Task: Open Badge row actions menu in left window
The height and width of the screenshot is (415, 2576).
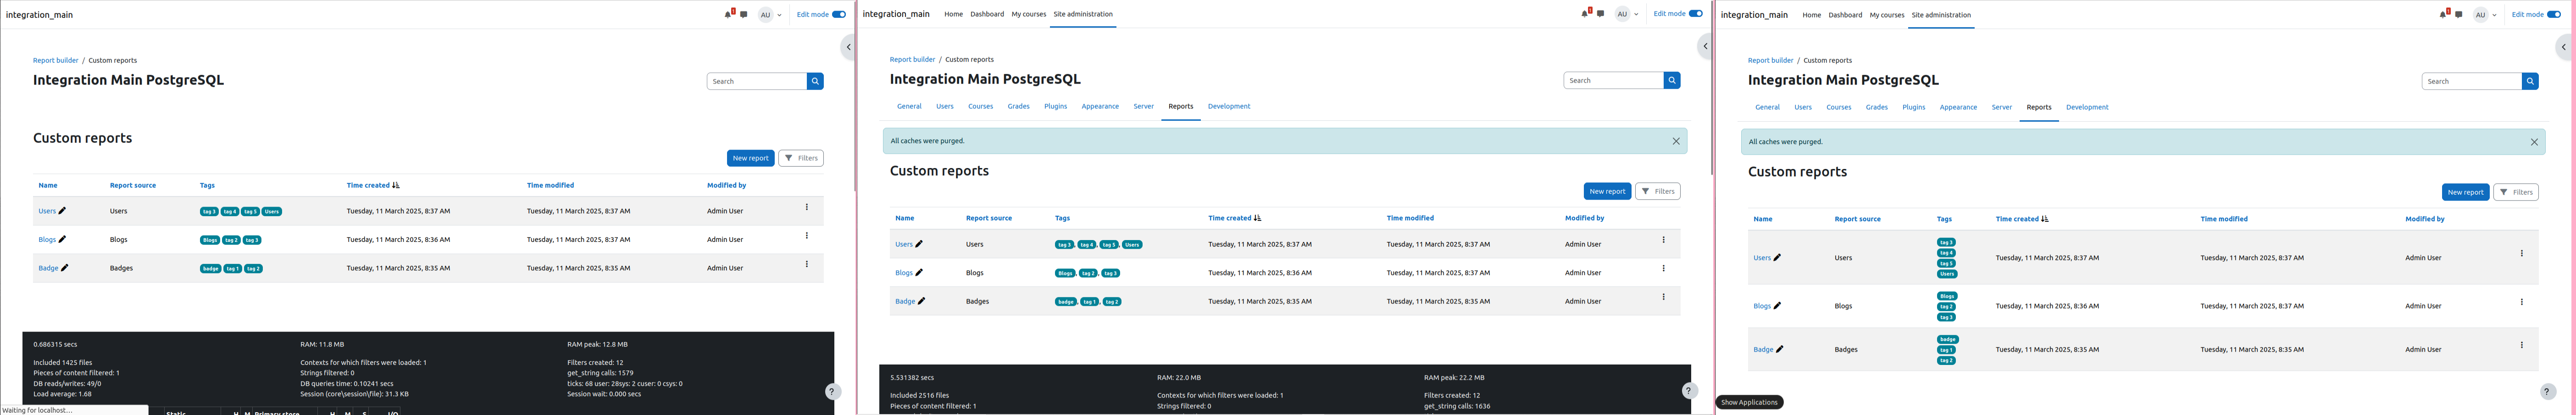Action: 806,264
